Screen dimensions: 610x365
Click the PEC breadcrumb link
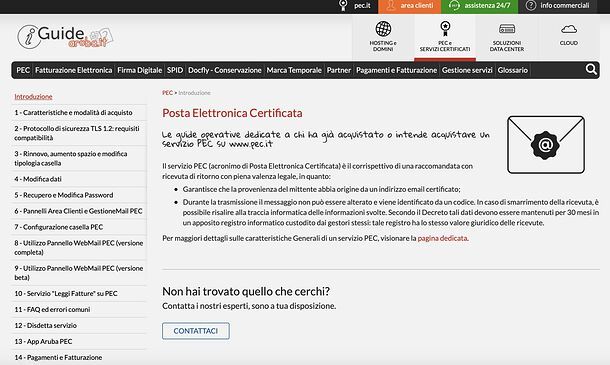(167, 93)
